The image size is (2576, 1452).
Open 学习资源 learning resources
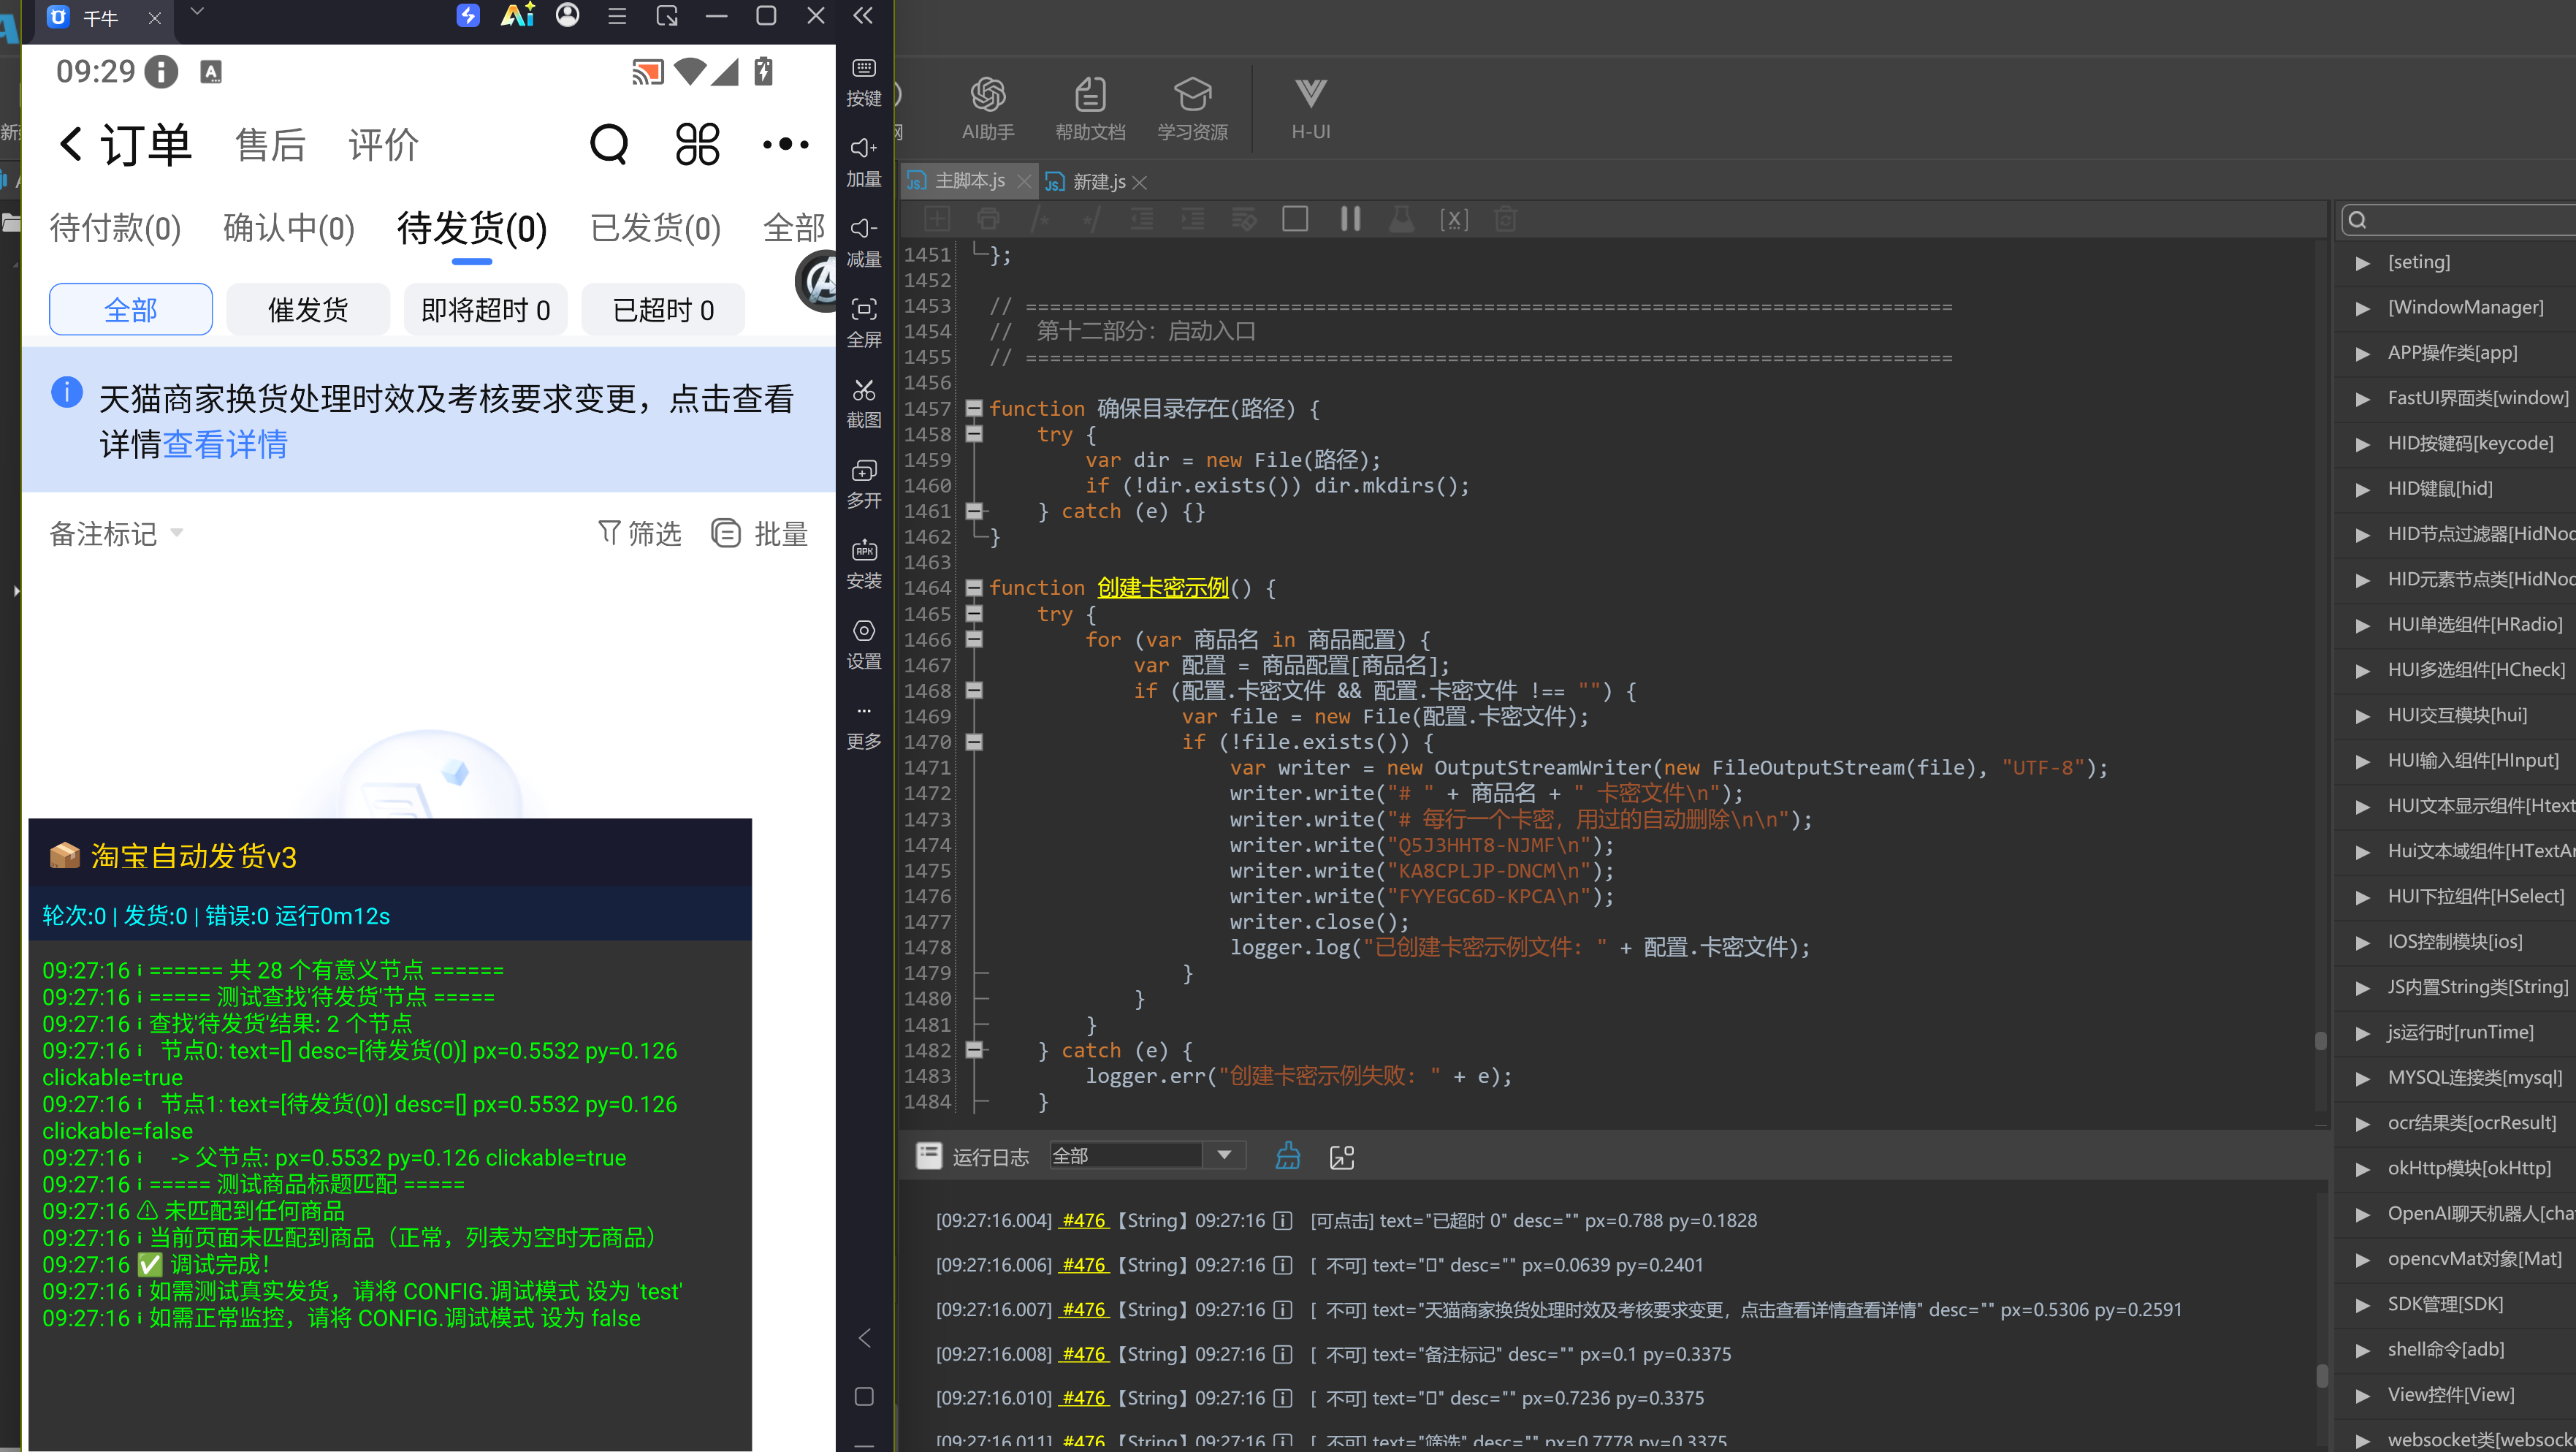[x=1192, y=108]
